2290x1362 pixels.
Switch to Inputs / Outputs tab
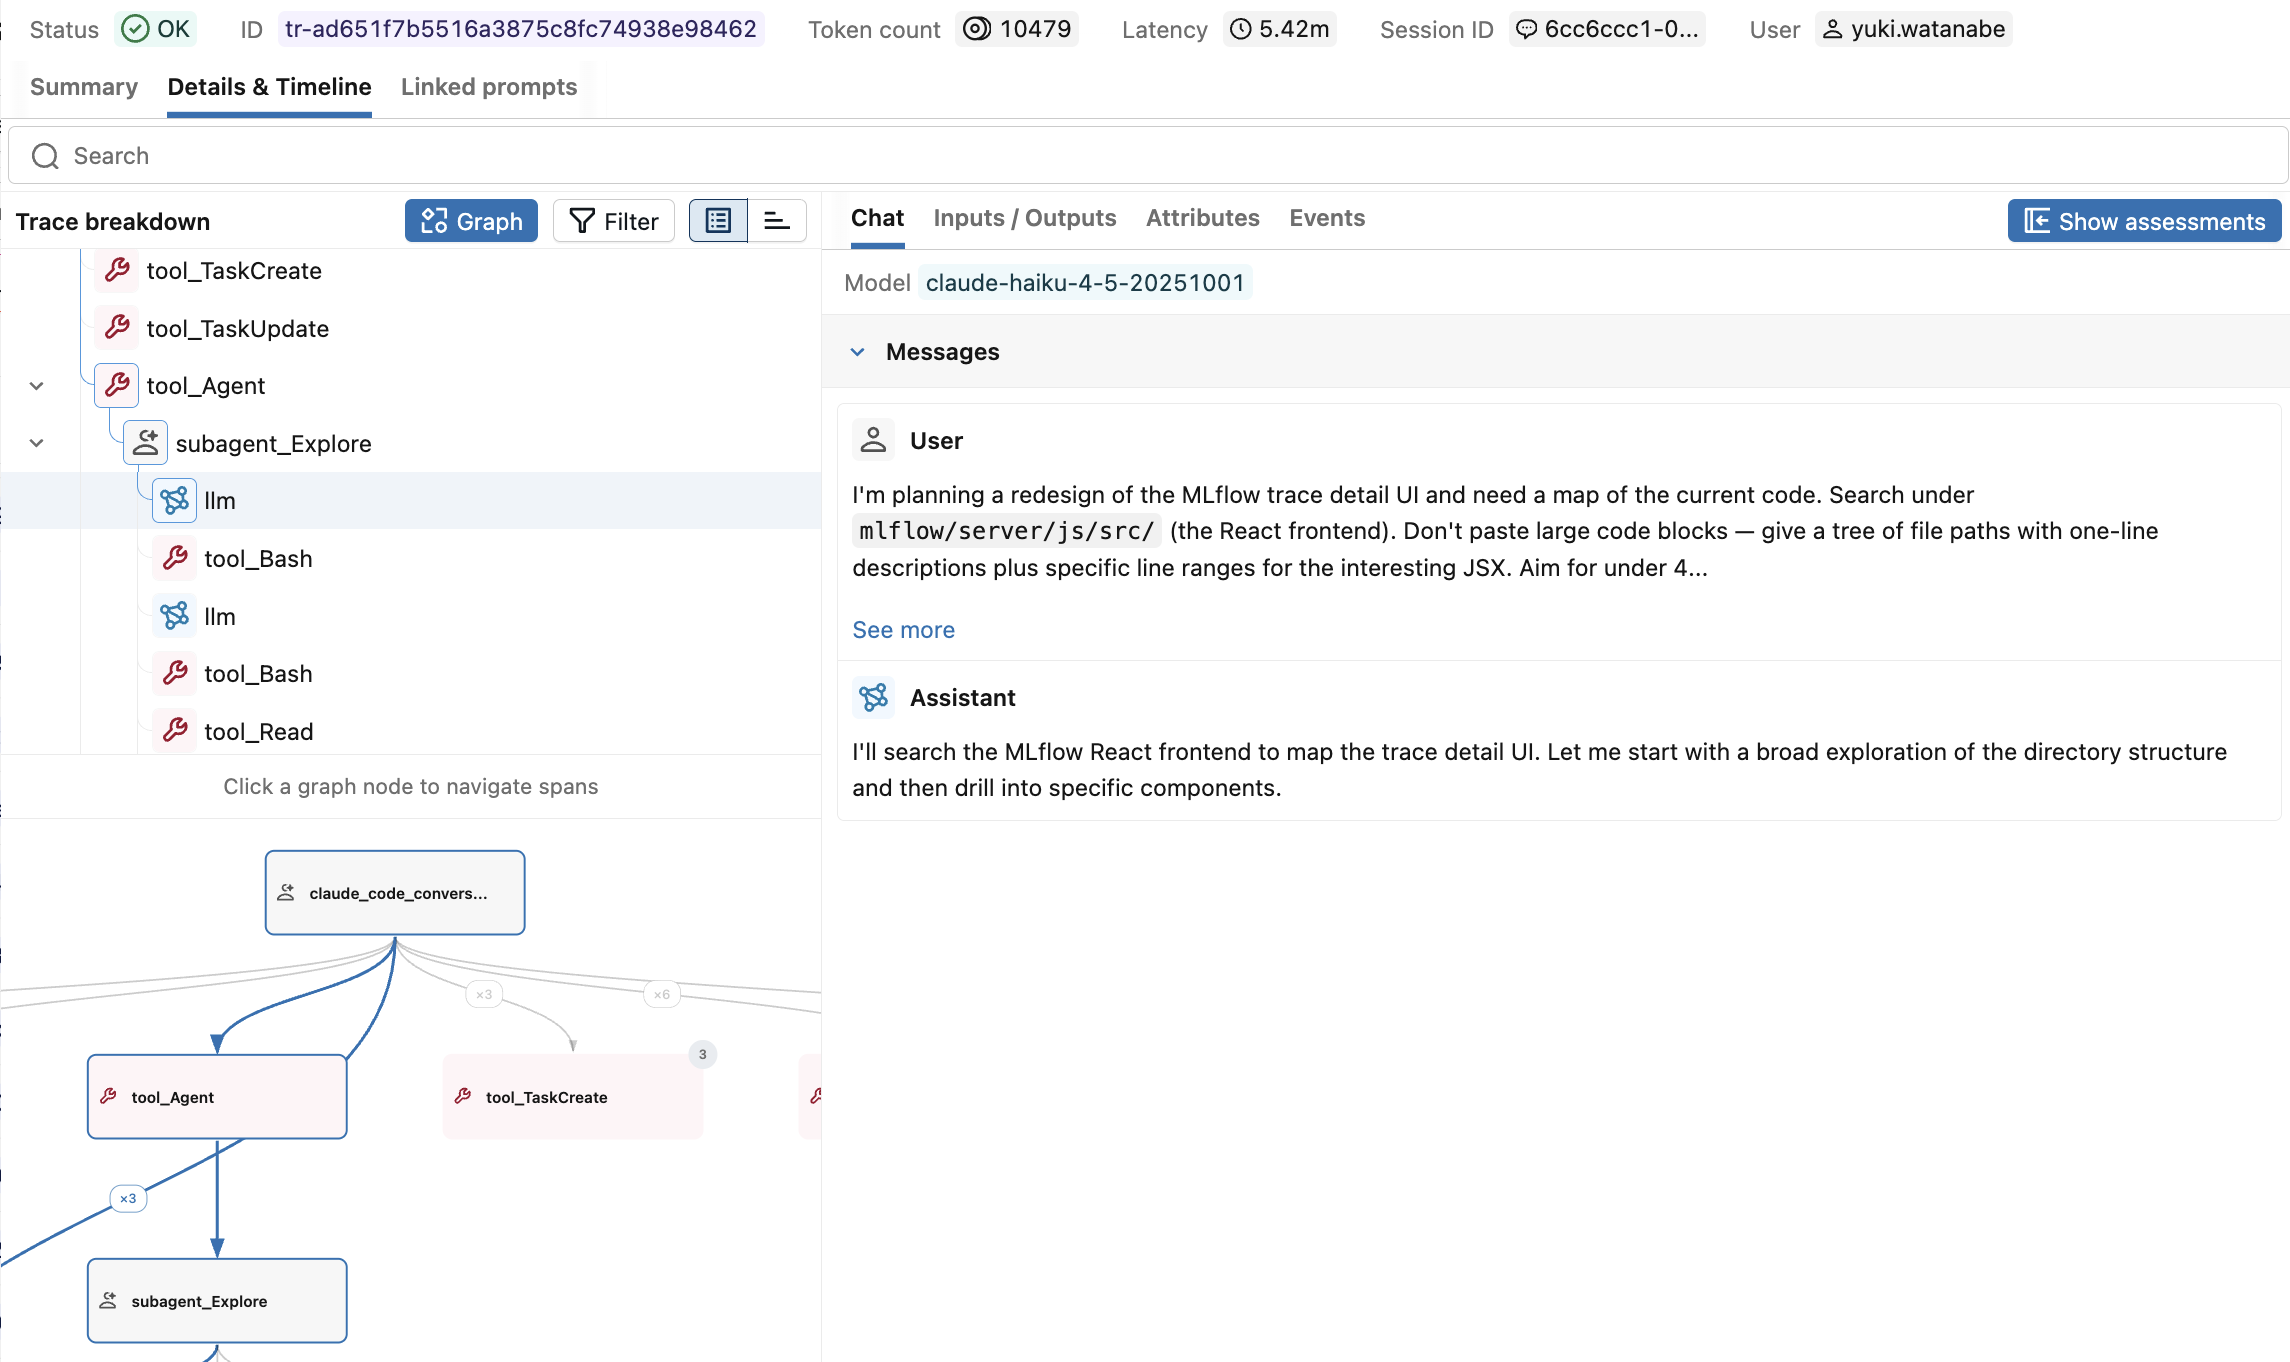click(x=1025, y=218)
